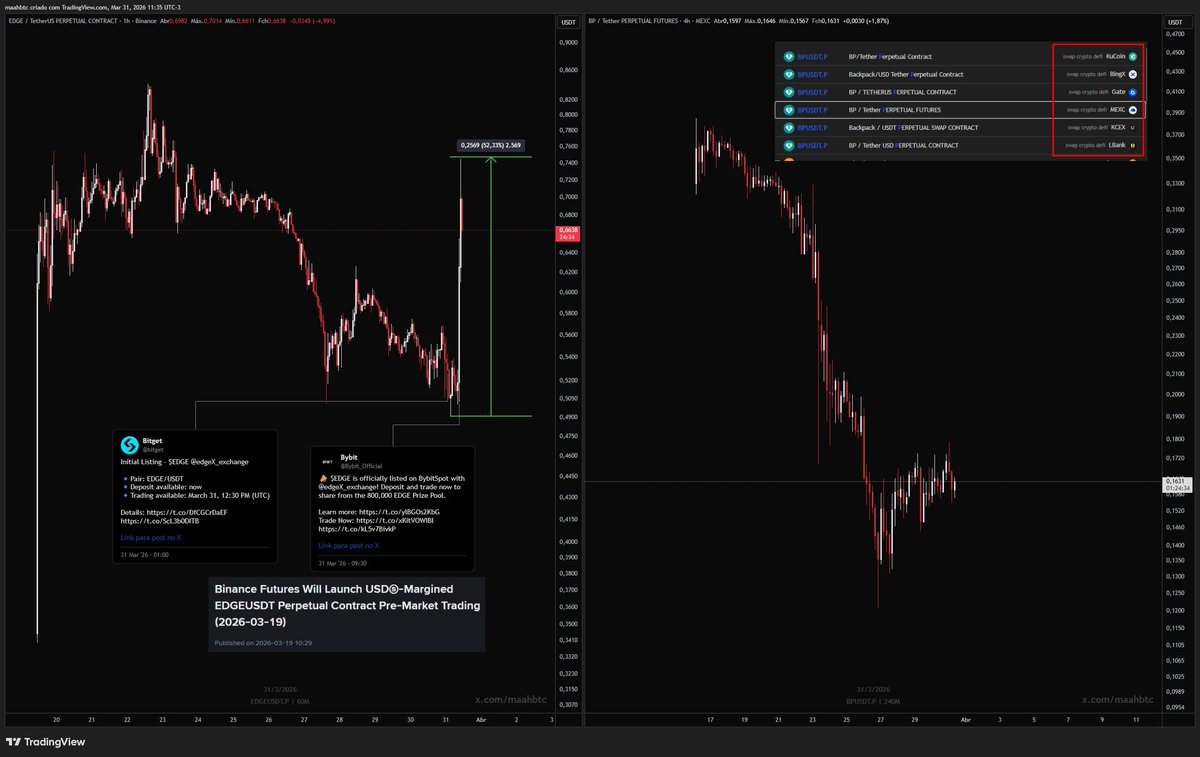Click the BP coin icon in the KuCoin row
Viewport: 1200px width, 757px height.
click(x=788, y=57)
